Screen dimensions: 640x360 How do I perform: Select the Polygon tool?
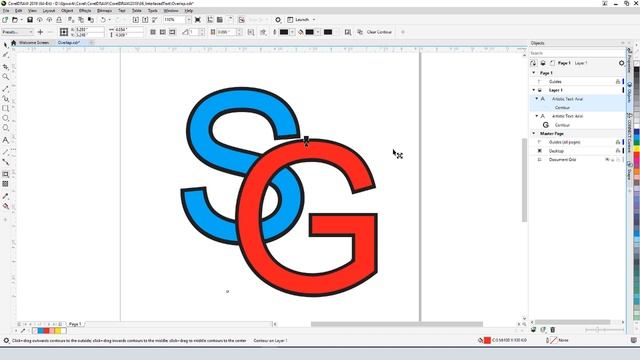5,128
